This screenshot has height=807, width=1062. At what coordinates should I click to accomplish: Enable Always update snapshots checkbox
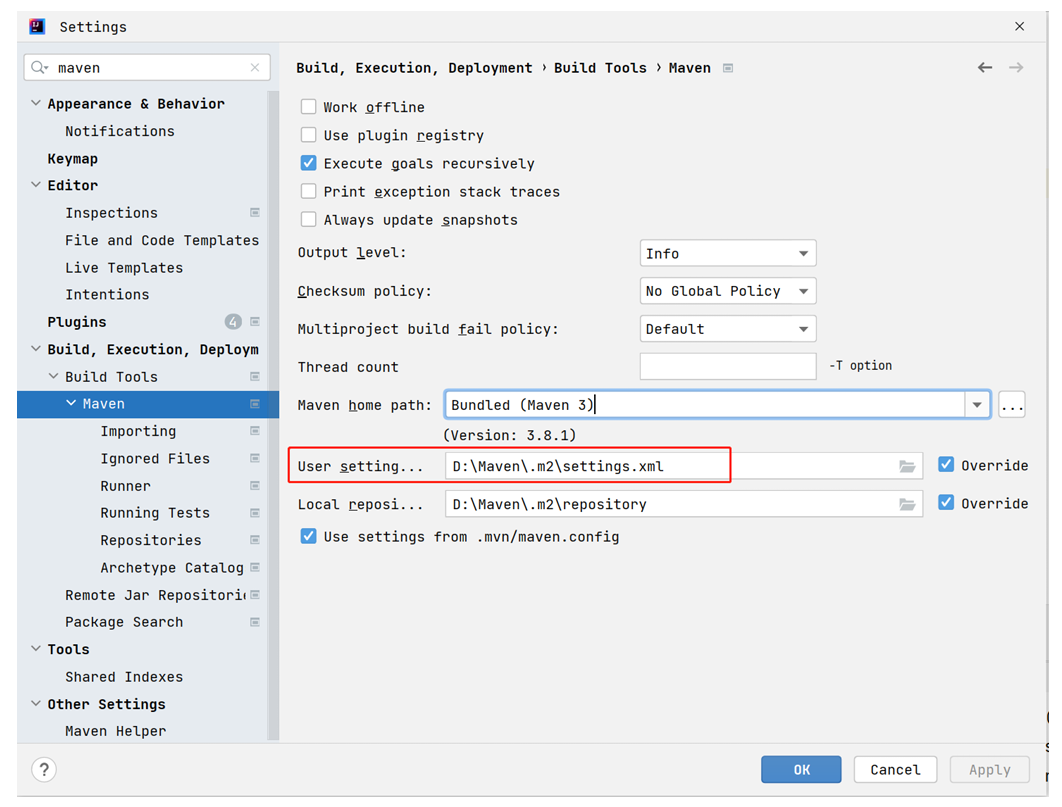click(308, 219)
